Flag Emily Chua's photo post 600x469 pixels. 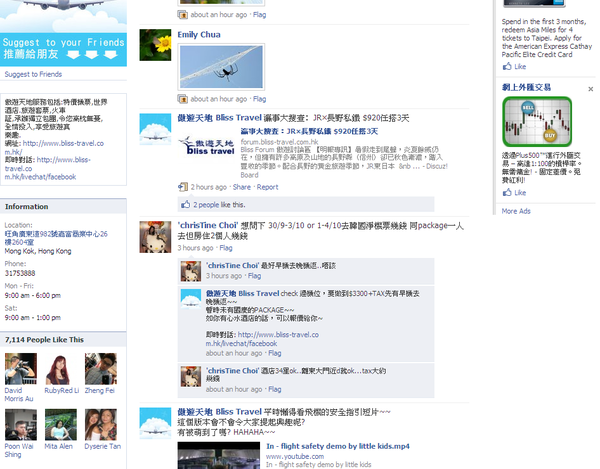(x=259, y=99)
